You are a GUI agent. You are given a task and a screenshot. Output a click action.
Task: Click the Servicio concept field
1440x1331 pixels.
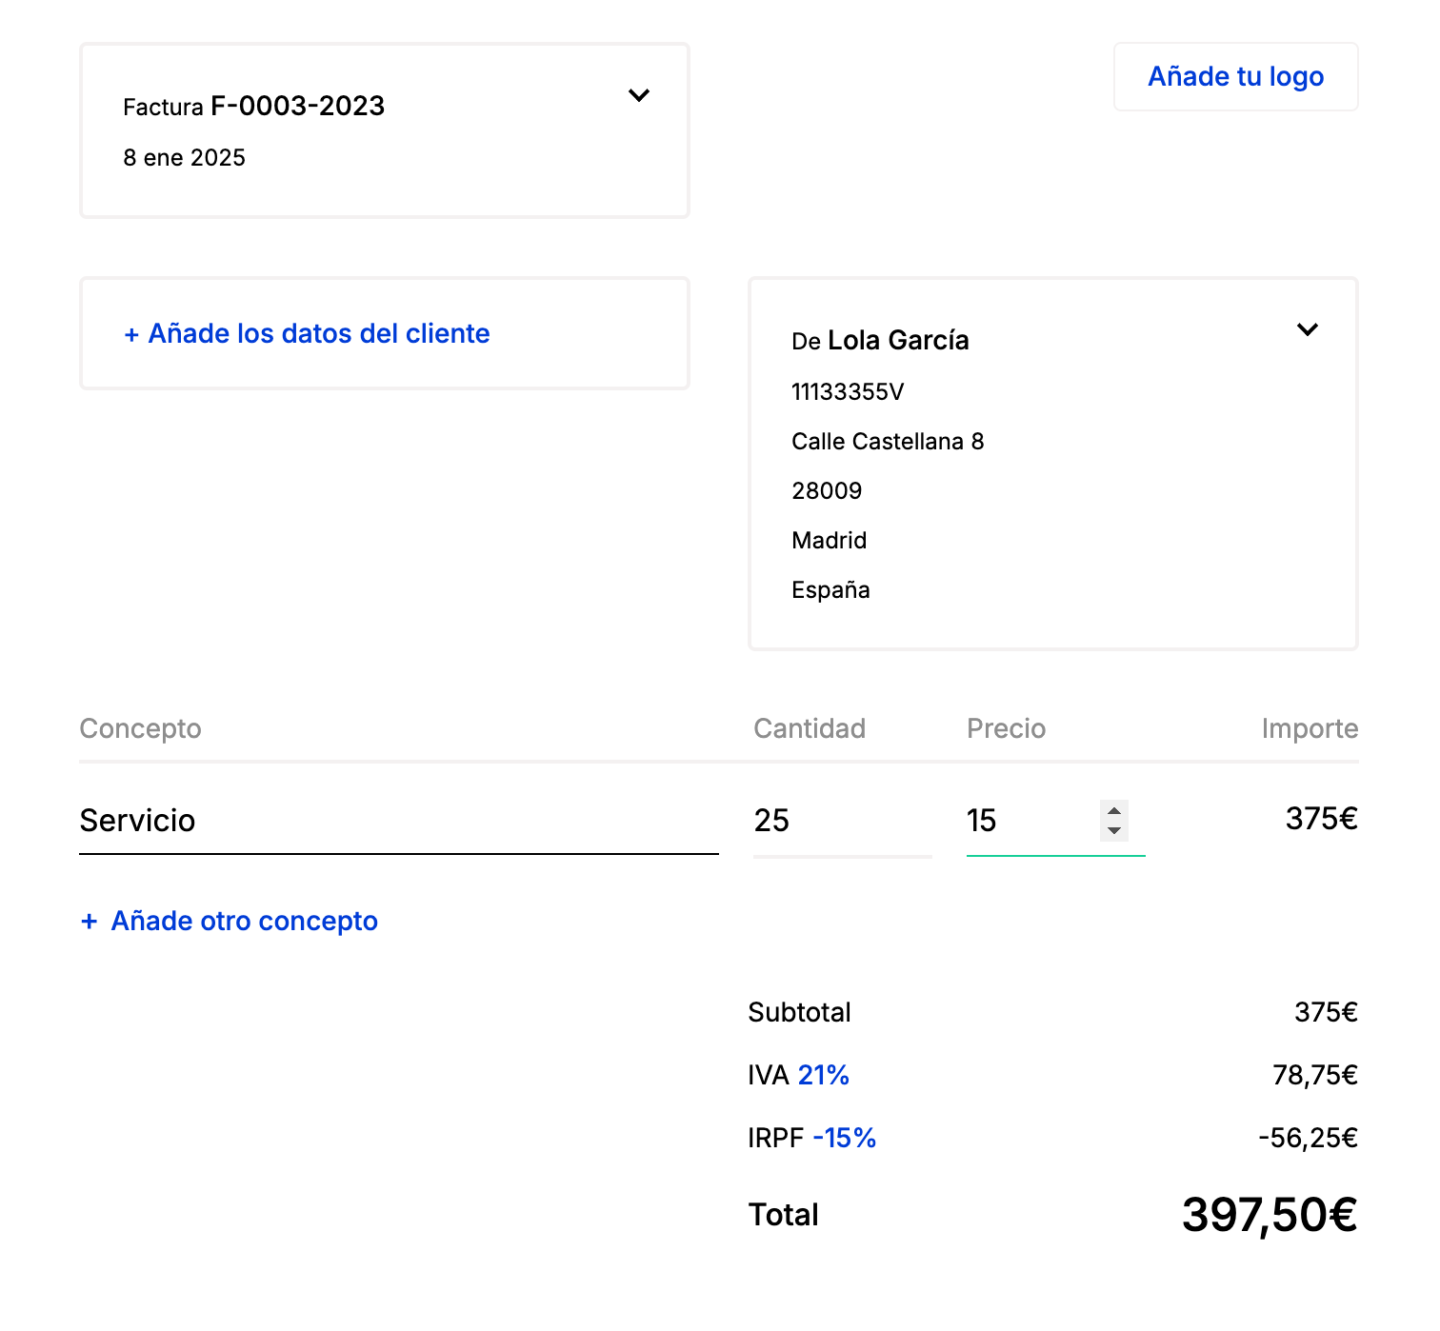[x=397, y=821]
